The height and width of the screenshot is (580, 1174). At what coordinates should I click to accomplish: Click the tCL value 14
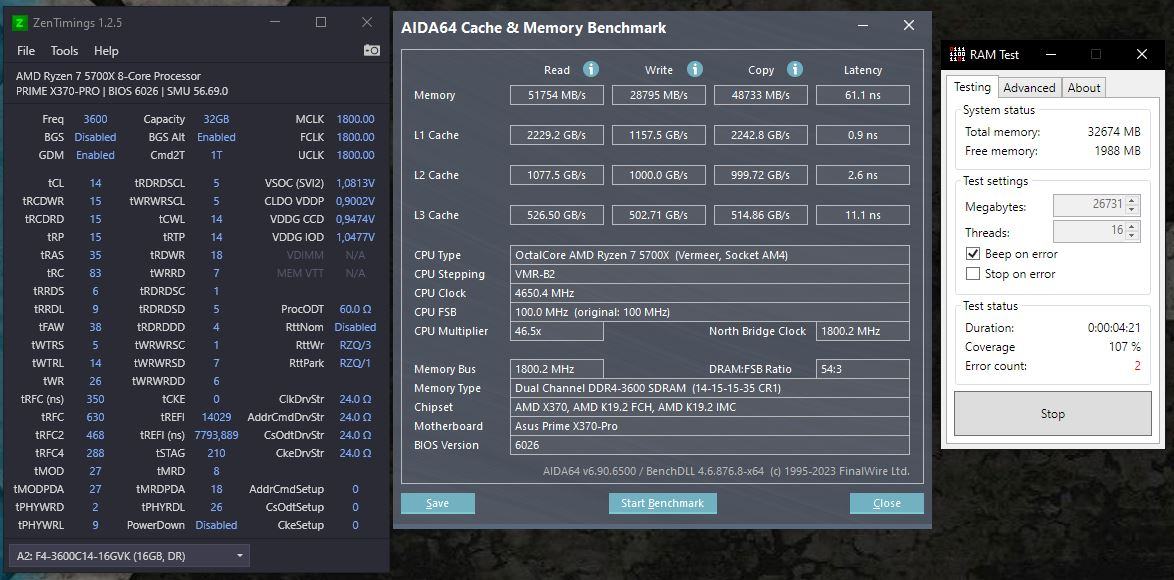pyautogui.click(x=95, y=183)
